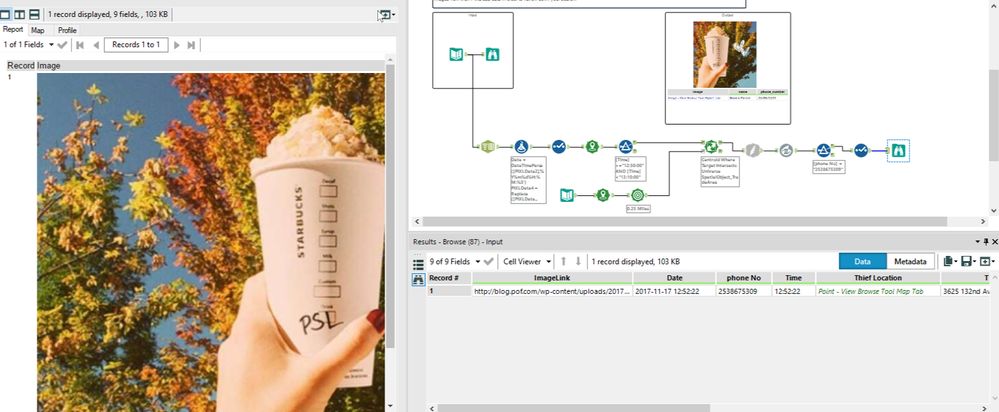Select the single-pane view layout icon

6,14
